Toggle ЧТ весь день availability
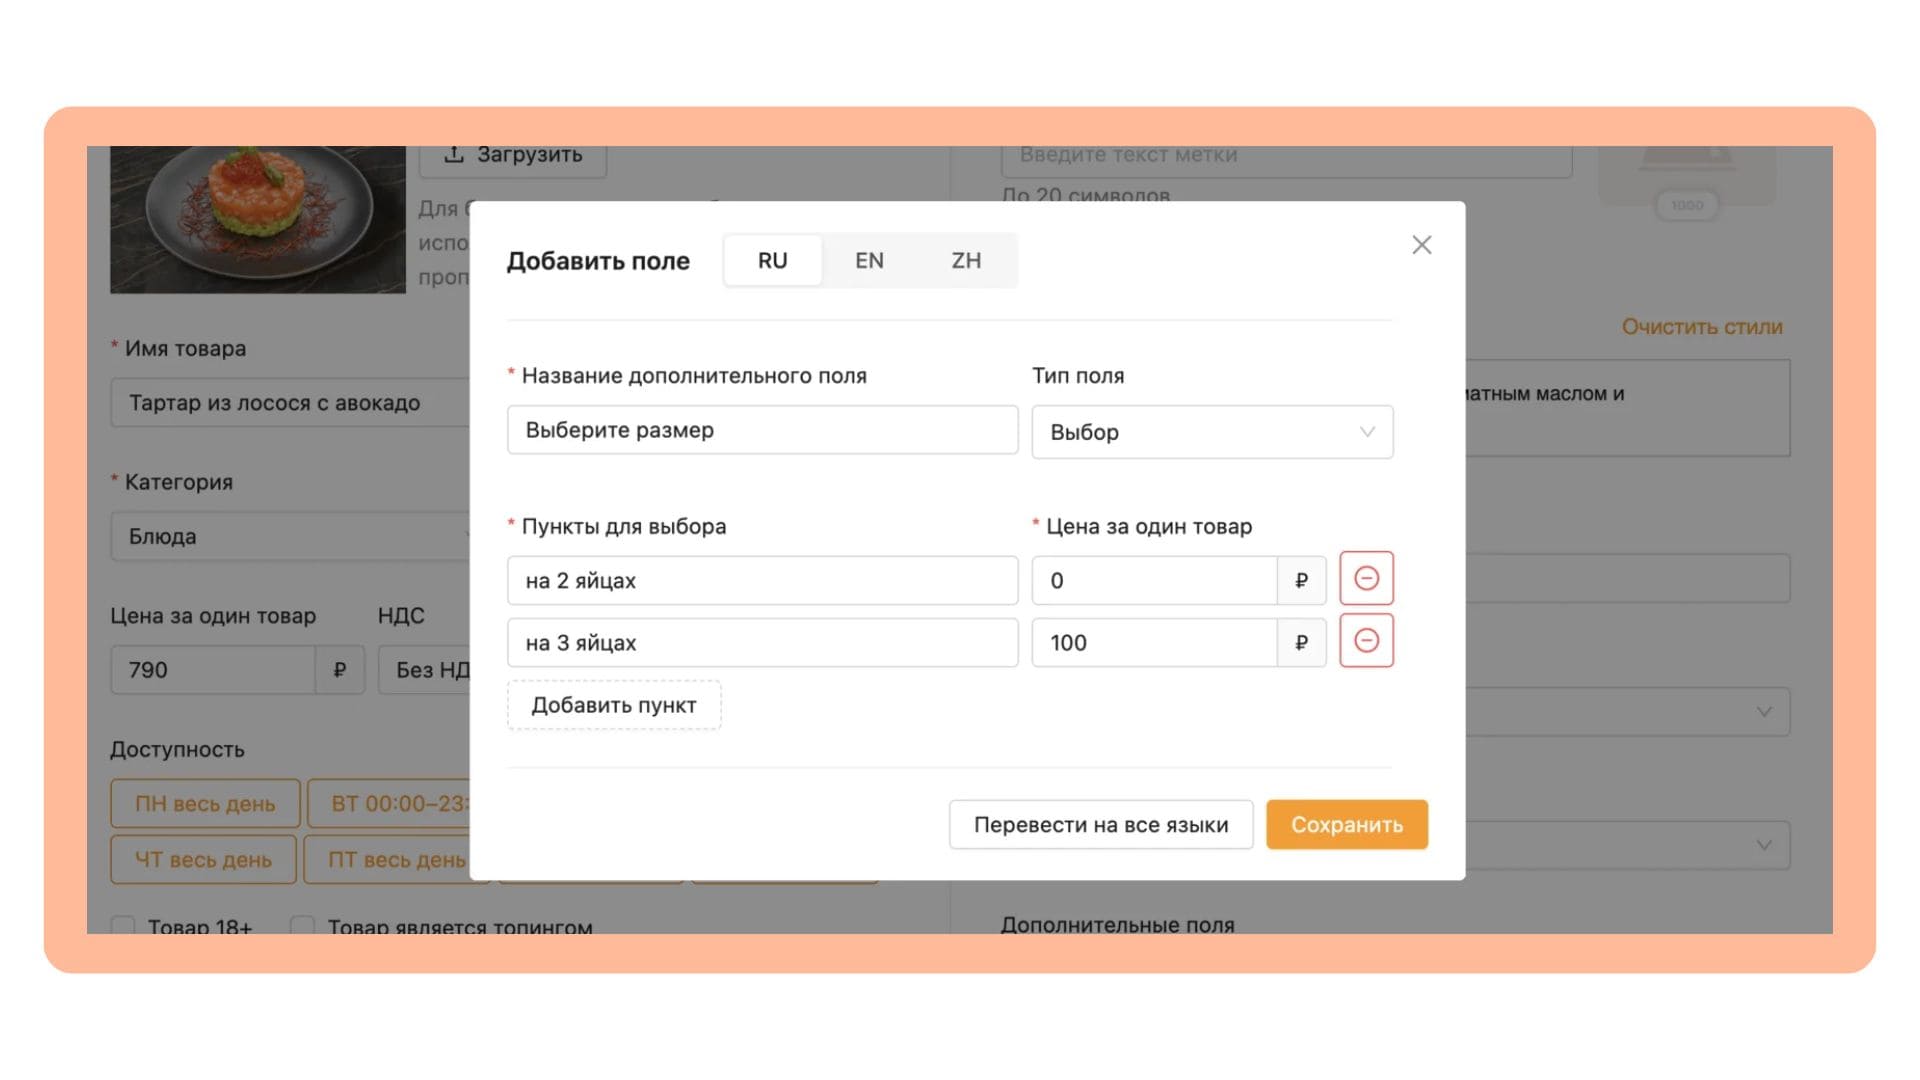This screenshot has width=1920, height=1080. click(203, 860)
